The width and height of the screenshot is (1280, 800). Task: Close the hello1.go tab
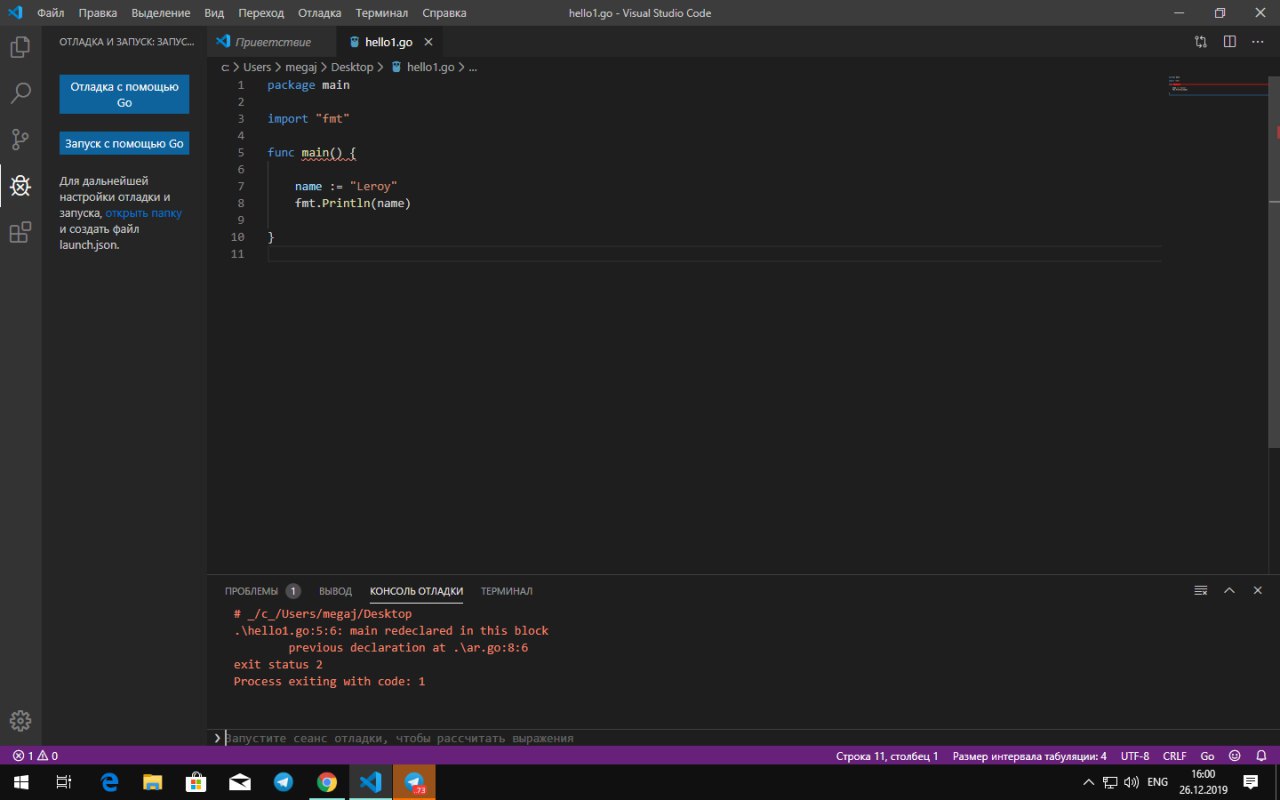[429, 42]
